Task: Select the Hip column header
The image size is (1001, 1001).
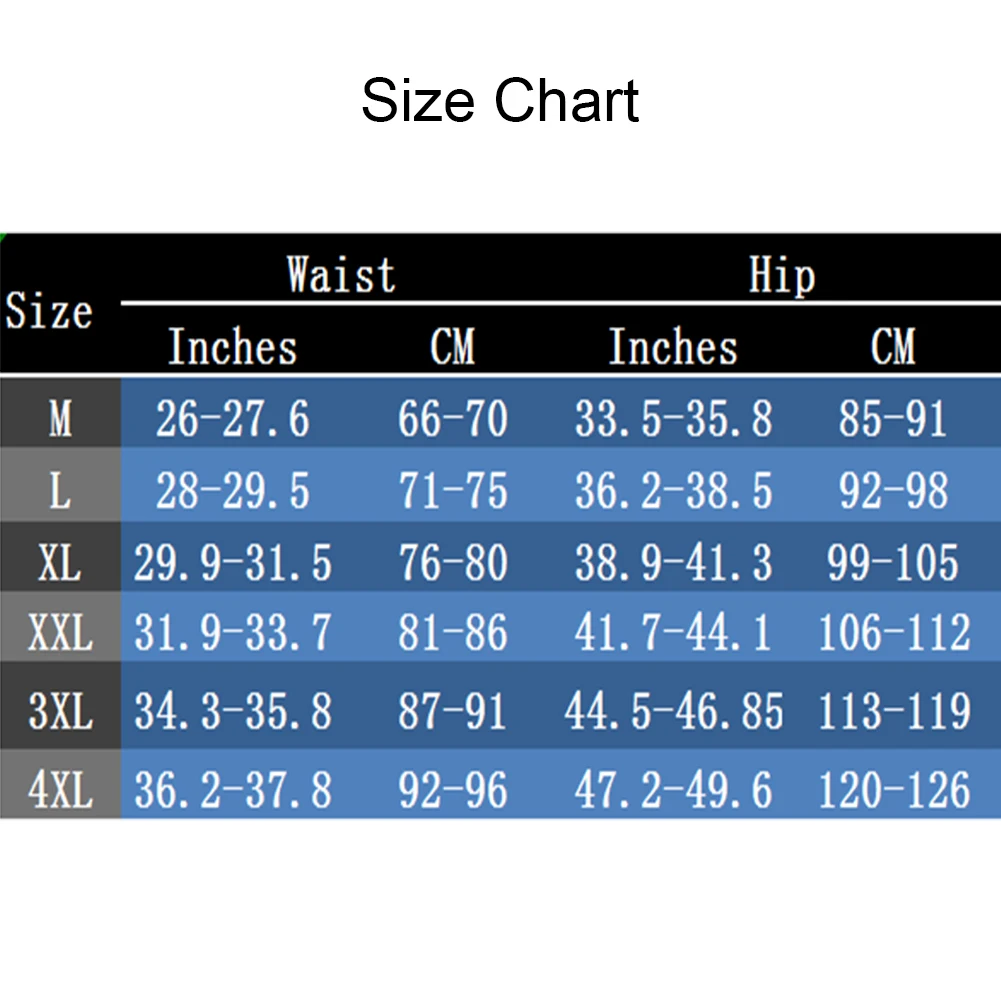Action: pyautogui.click(x=782, y=275)
